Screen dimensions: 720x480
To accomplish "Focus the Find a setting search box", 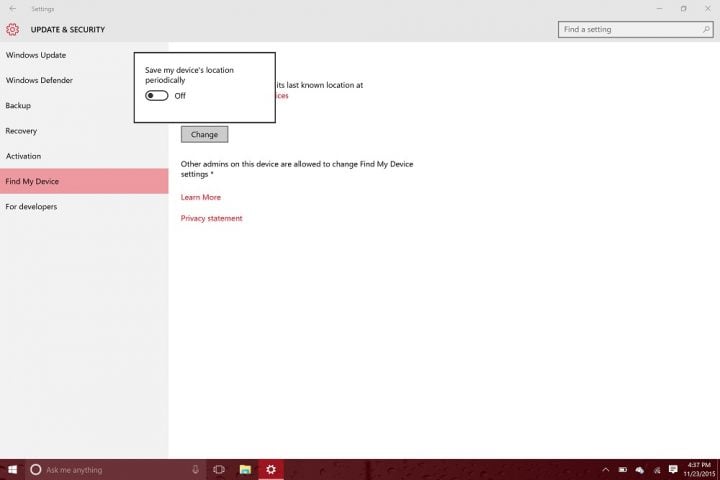I will coord(636,29).
